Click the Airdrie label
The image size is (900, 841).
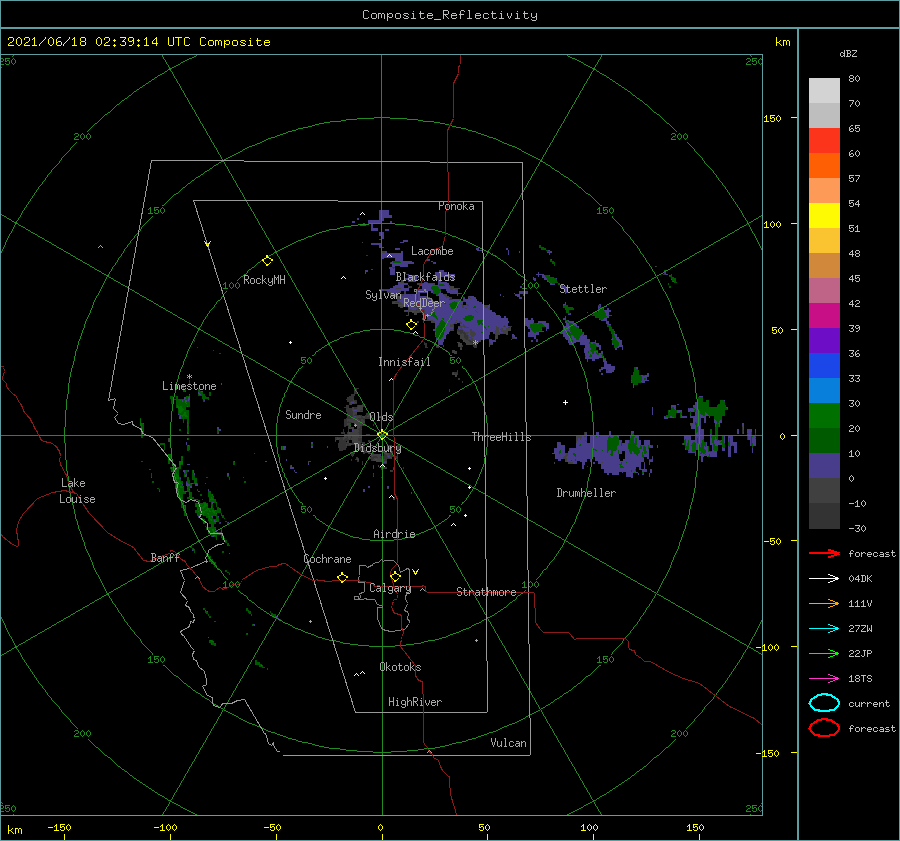[x=394, y=534]
